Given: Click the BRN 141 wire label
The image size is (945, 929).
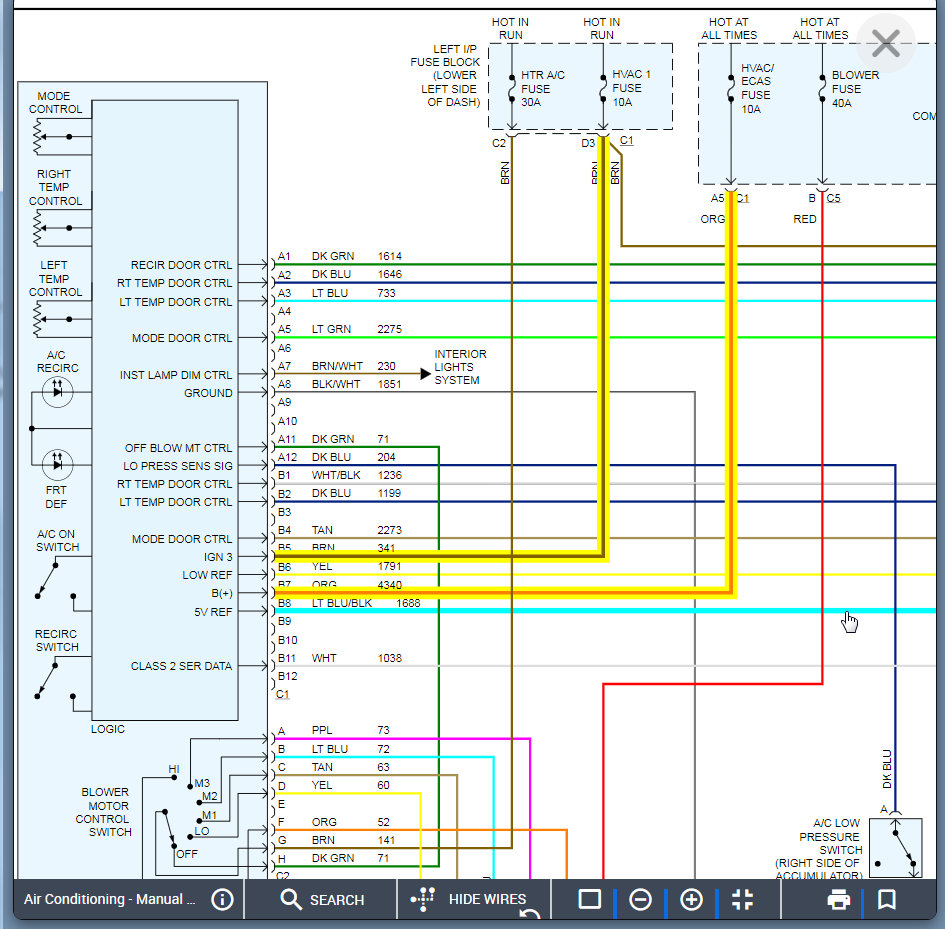Looking at the screenshot, I should (353, 840).
